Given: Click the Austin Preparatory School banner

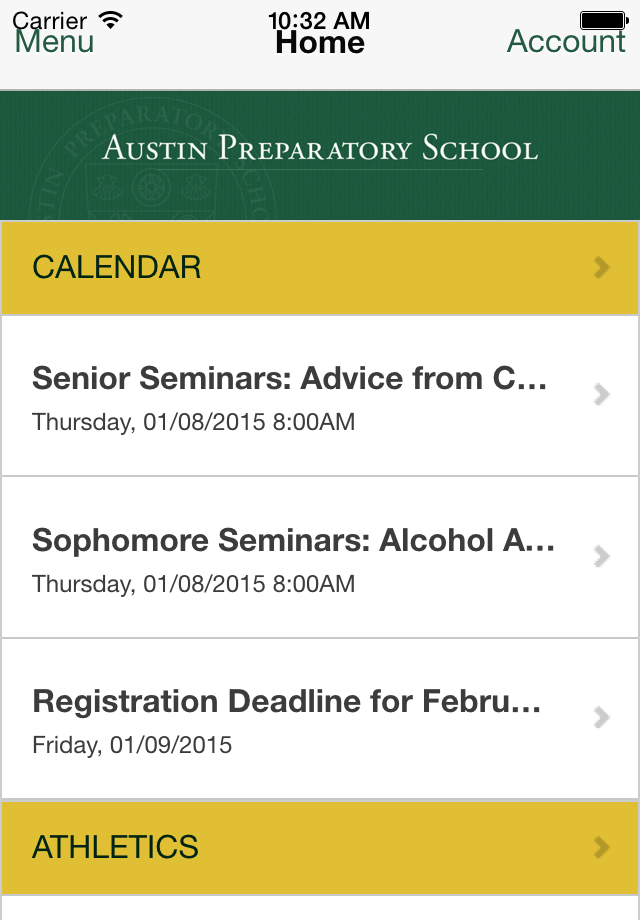Looking at the screenshot, I should (x=320, y=155).
